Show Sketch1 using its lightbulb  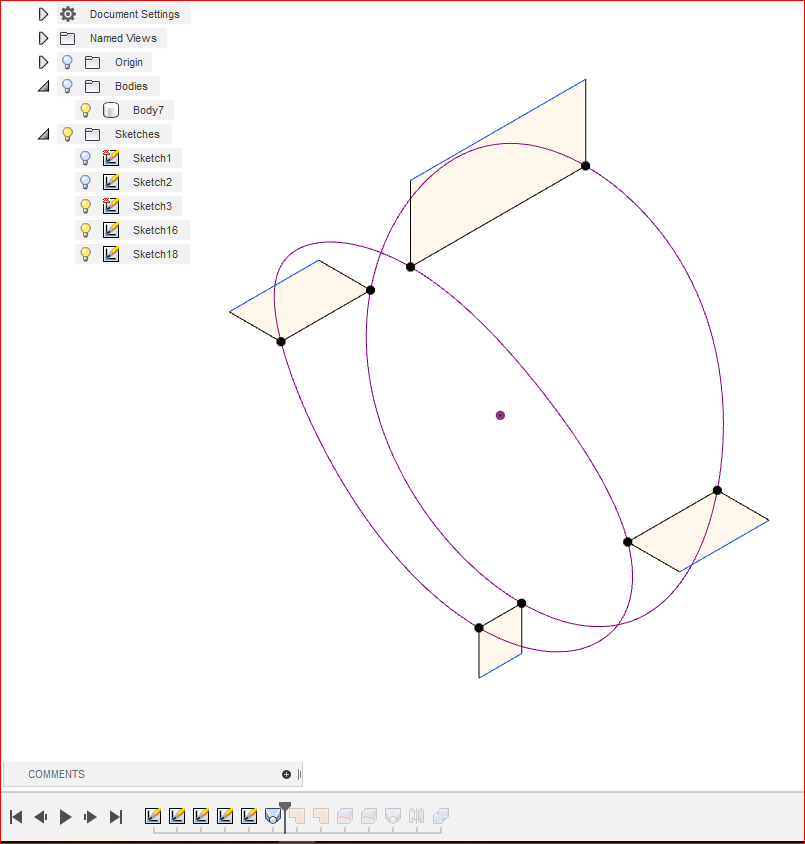pos(86,158)
